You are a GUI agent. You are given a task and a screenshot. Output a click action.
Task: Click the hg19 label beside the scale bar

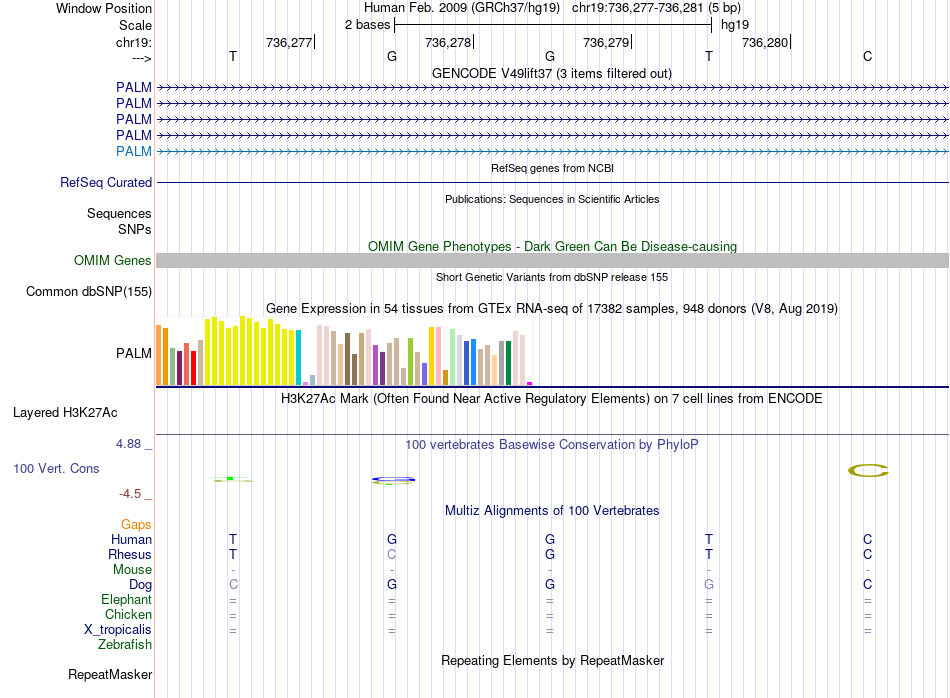pos(735,25)
